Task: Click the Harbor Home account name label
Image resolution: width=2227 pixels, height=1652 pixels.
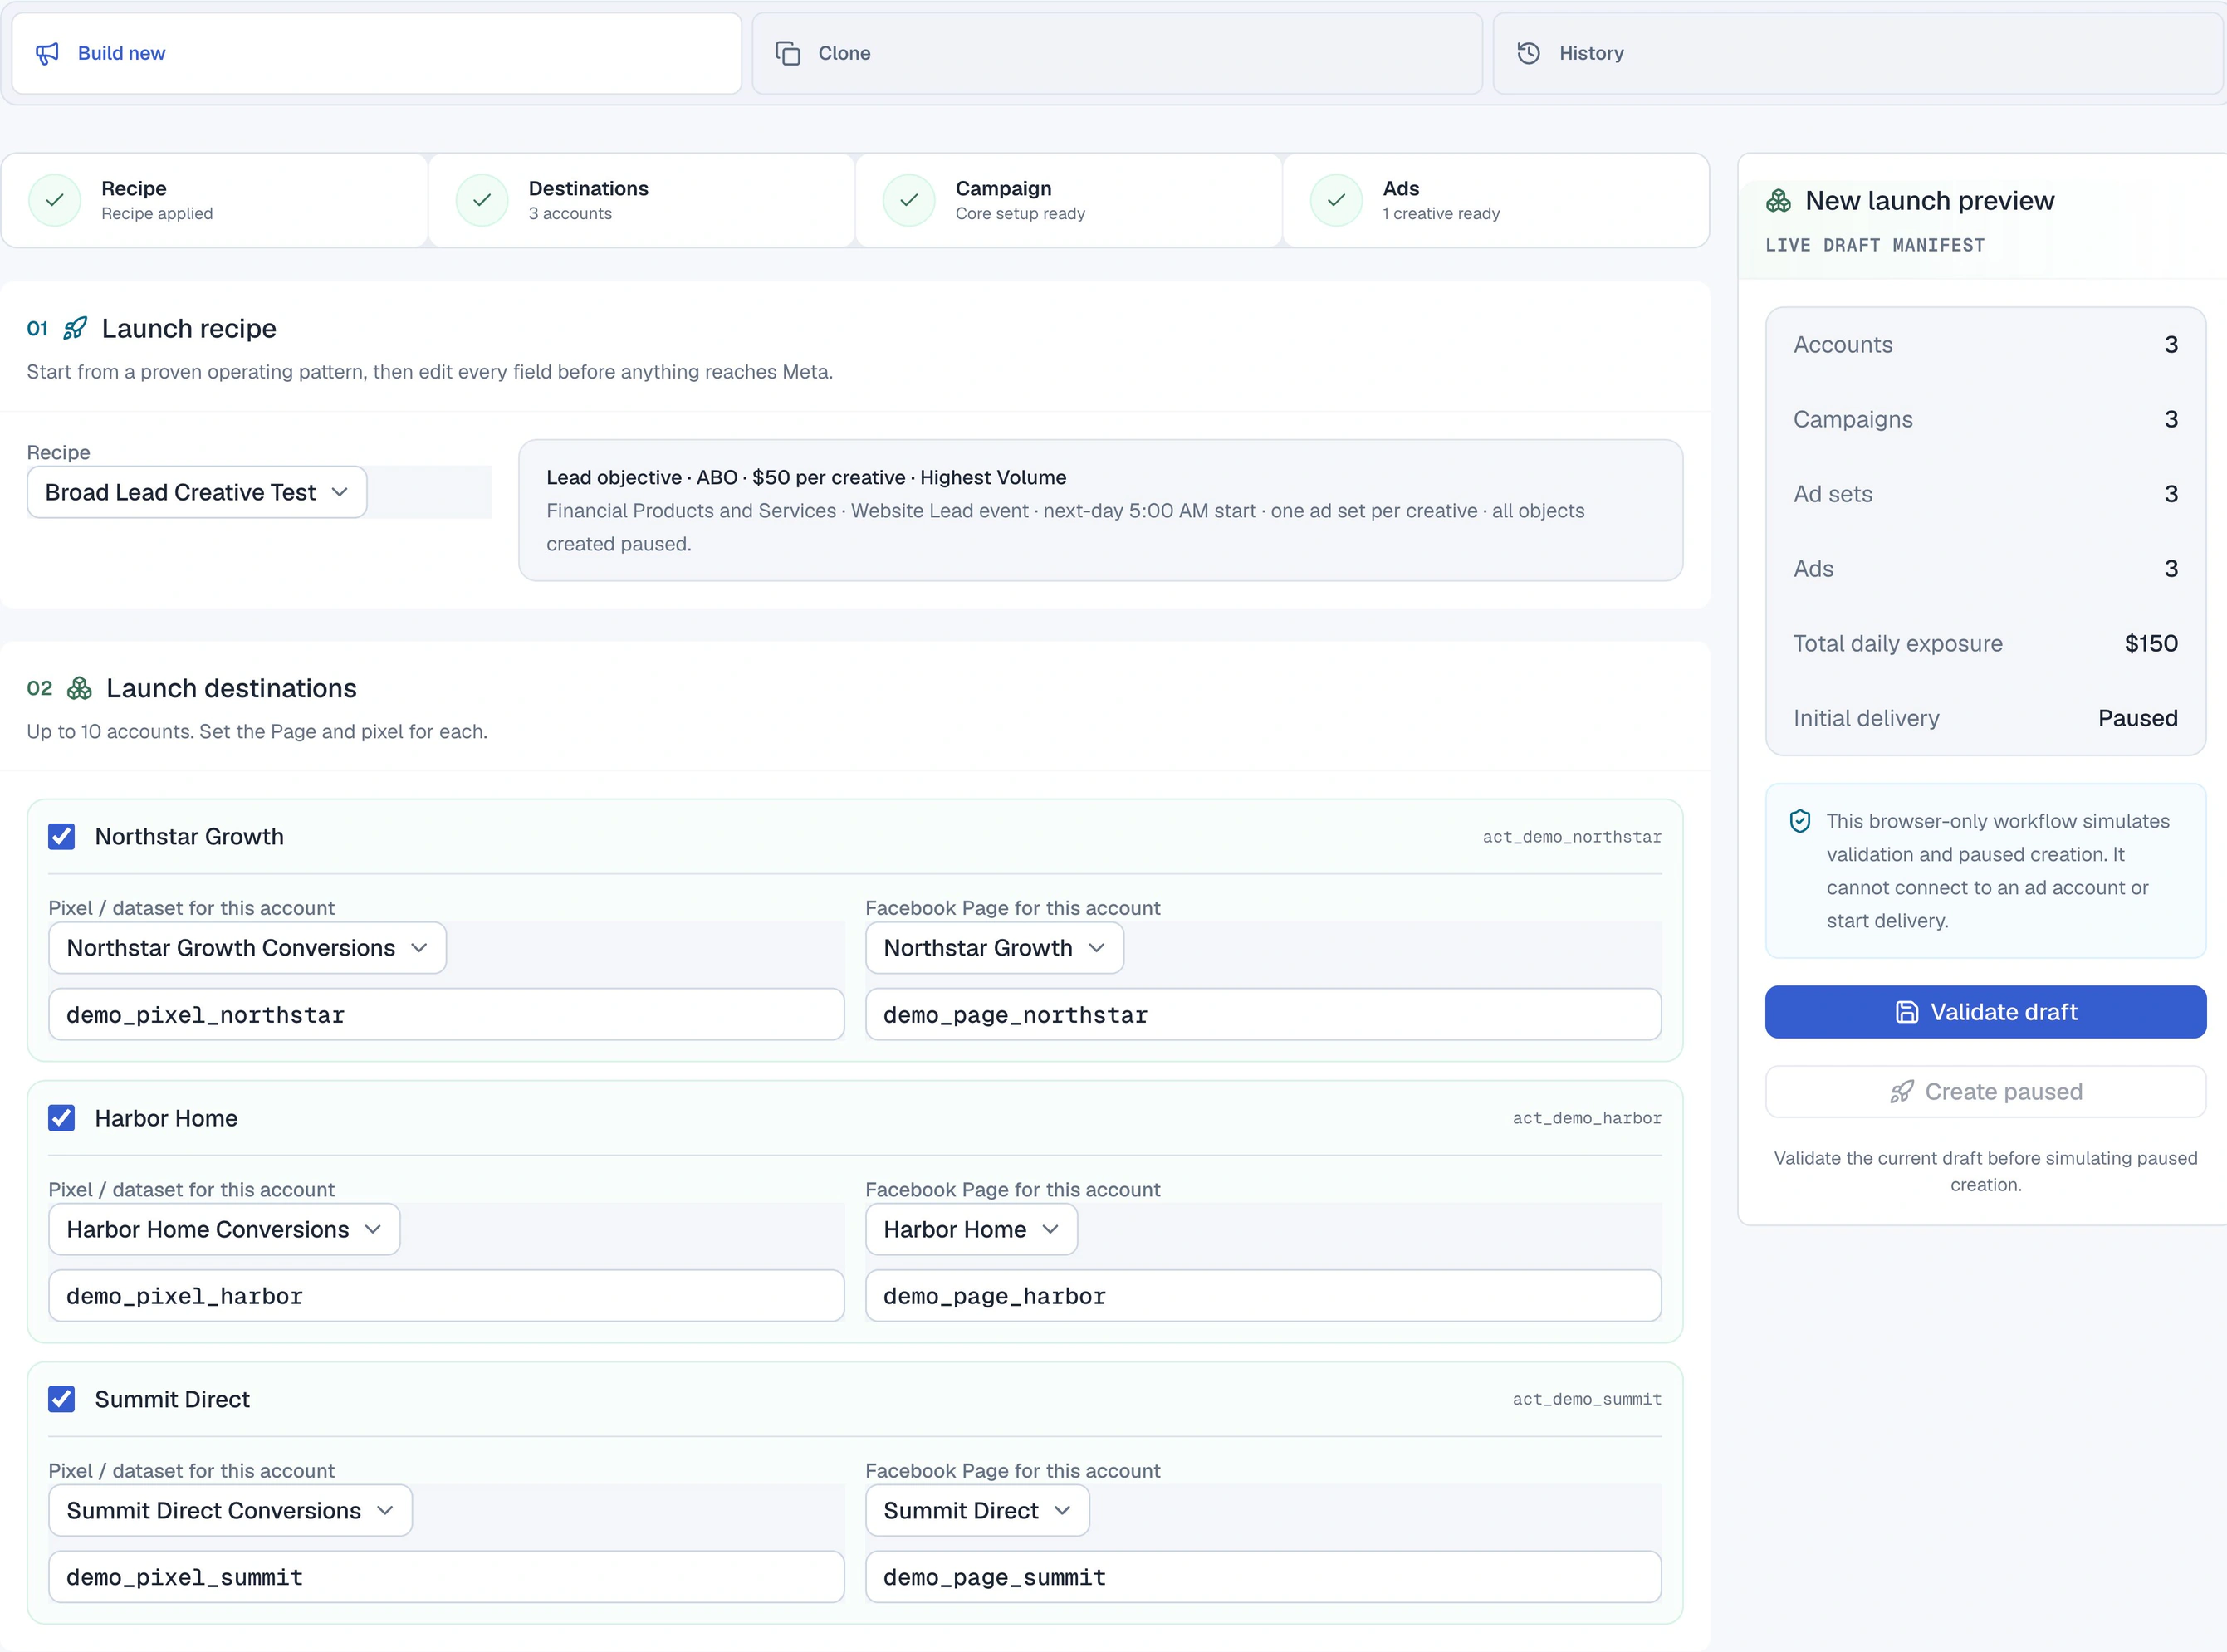Action: point(166,1118)
